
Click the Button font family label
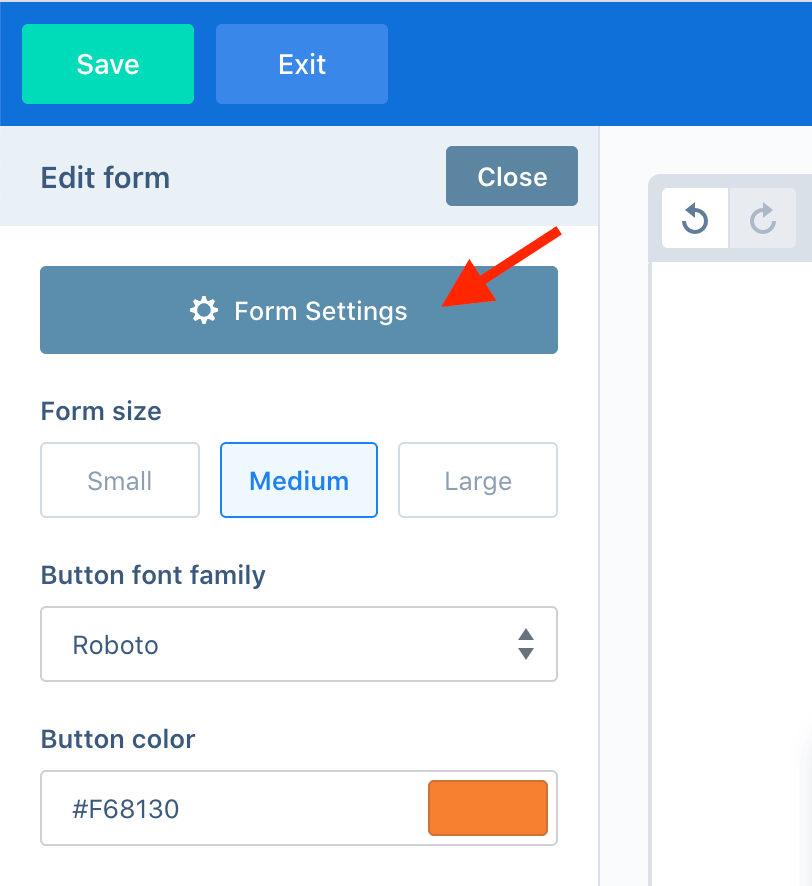[153, 575]
